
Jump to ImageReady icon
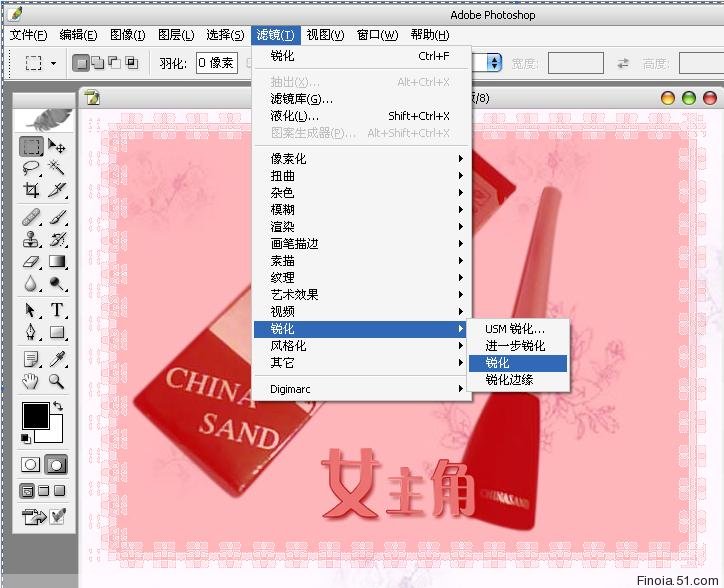[x=34, y=516]
